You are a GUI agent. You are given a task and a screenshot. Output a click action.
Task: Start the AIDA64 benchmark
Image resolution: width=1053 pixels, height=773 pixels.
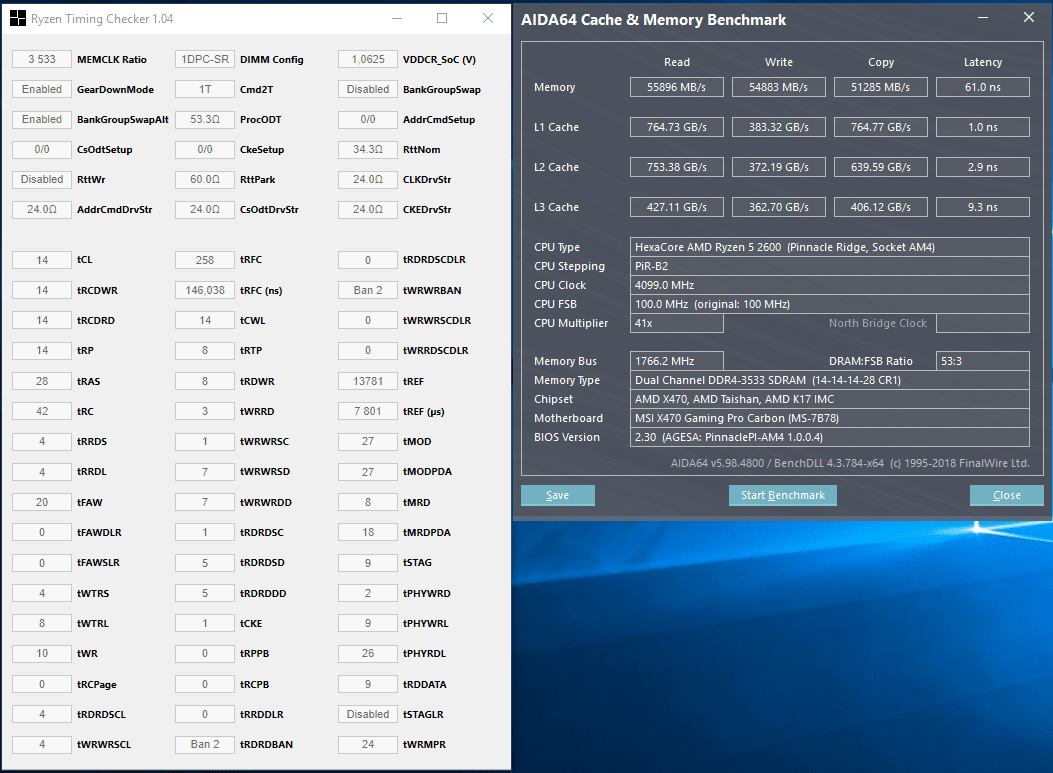pos(782,495)
